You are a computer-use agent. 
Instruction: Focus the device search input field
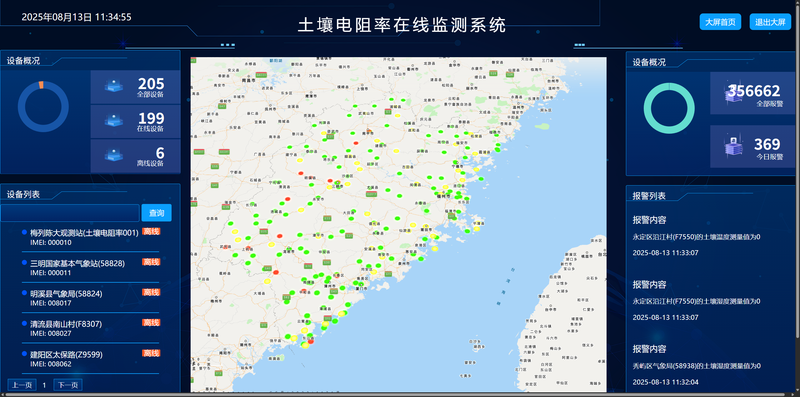click(70, 213)
